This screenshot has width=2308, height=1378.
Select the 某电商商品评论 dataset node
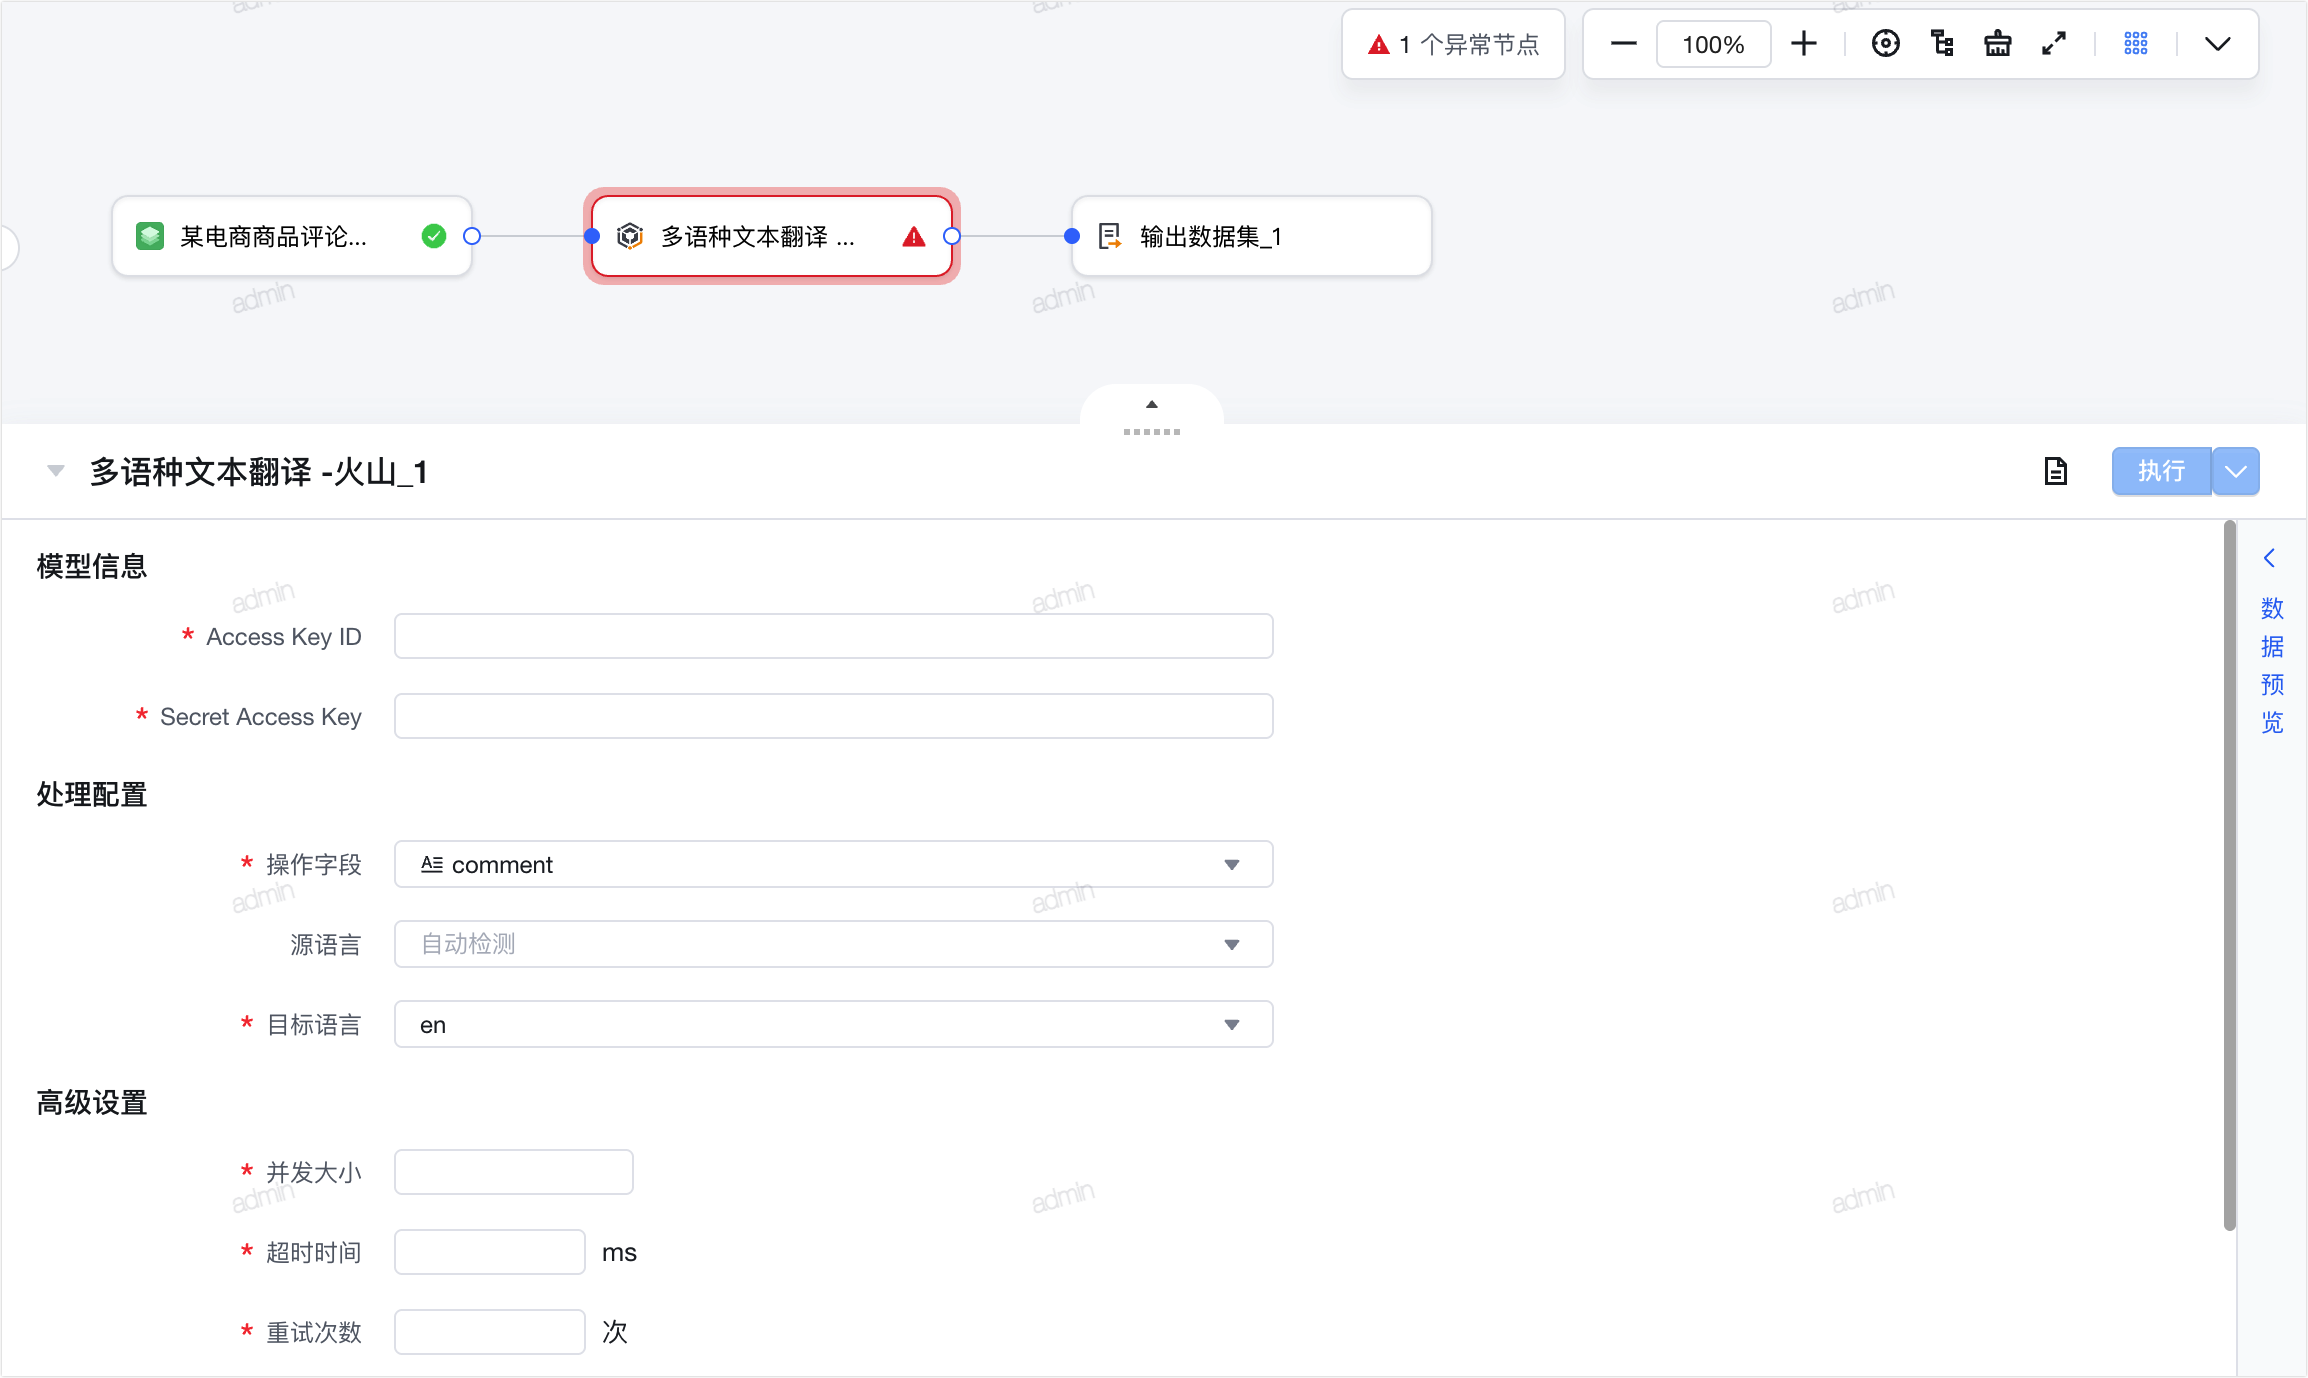(292, 236)
